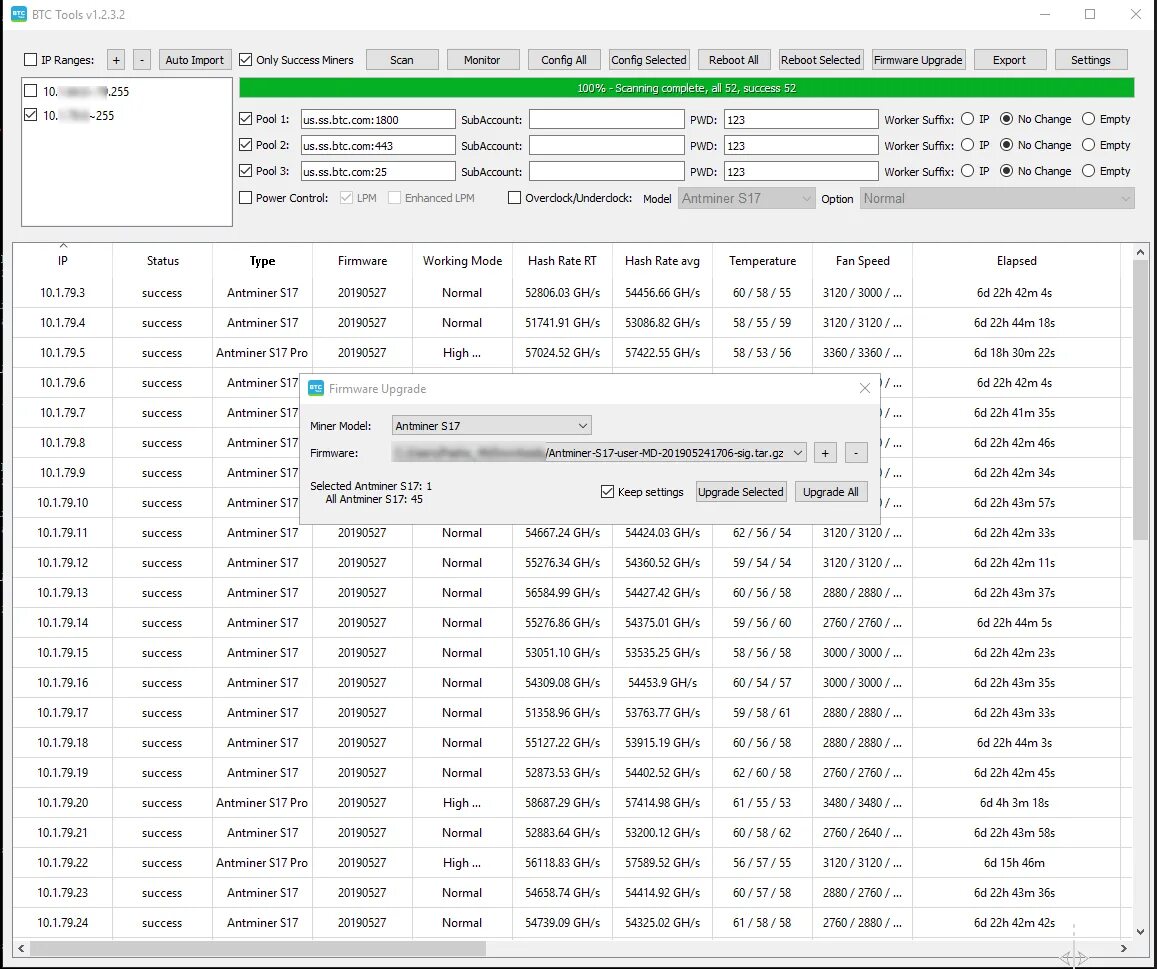This screenshot has width=1157, height=969.
Task: Click the Firmware Upgrade dialog app icon
Action: (316, 388)
